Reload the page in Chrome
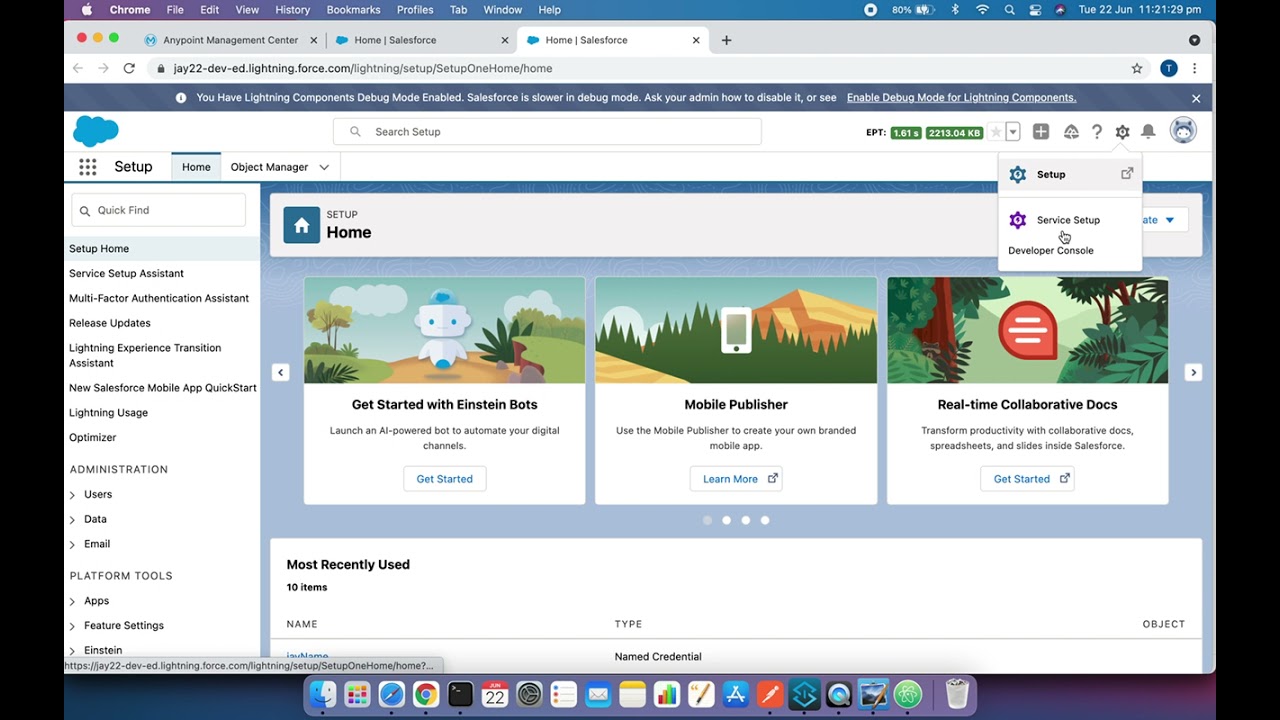 [x=129, y=68]
